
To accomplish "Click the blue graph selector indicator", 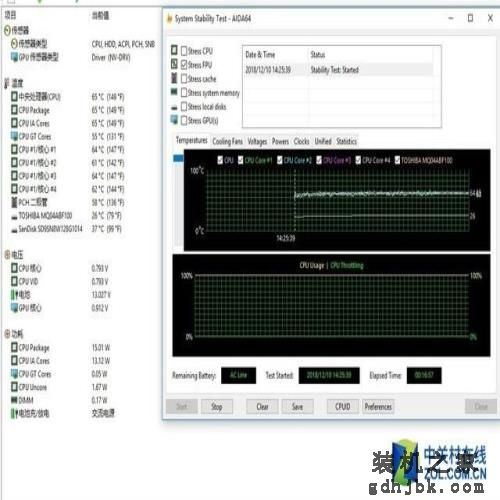I will click(x=179, y=159).
